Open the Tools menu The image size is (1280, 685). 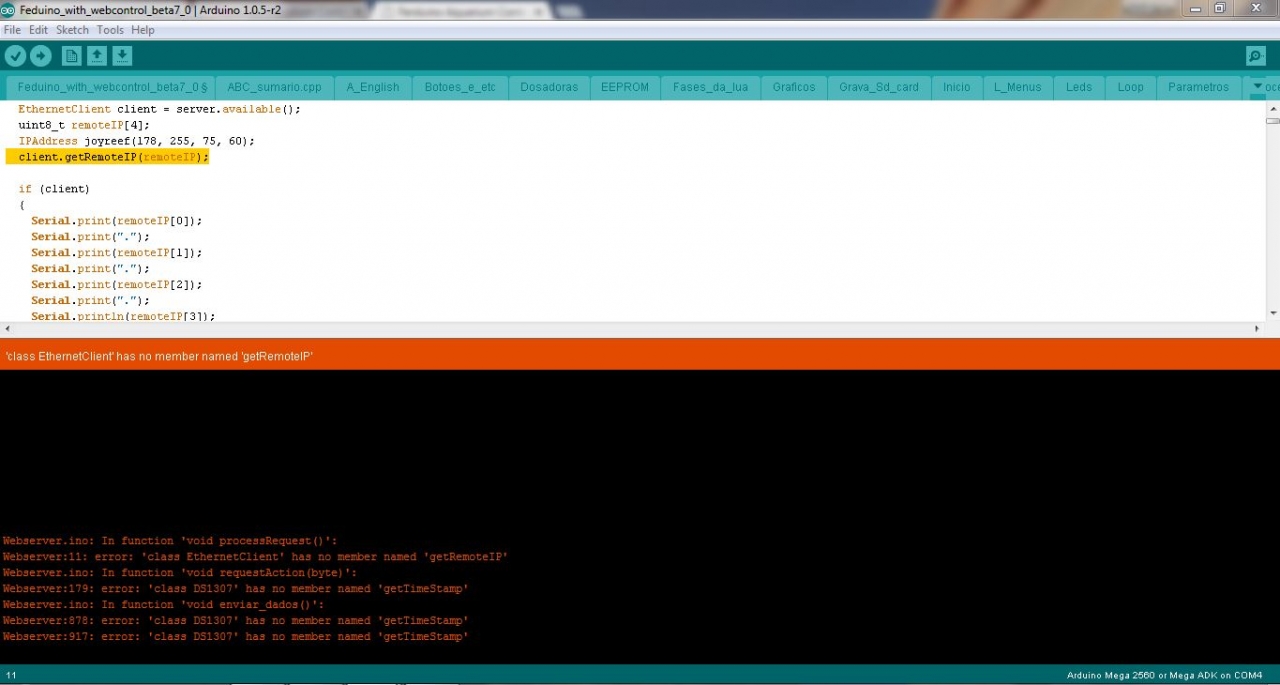pos(110,30)
